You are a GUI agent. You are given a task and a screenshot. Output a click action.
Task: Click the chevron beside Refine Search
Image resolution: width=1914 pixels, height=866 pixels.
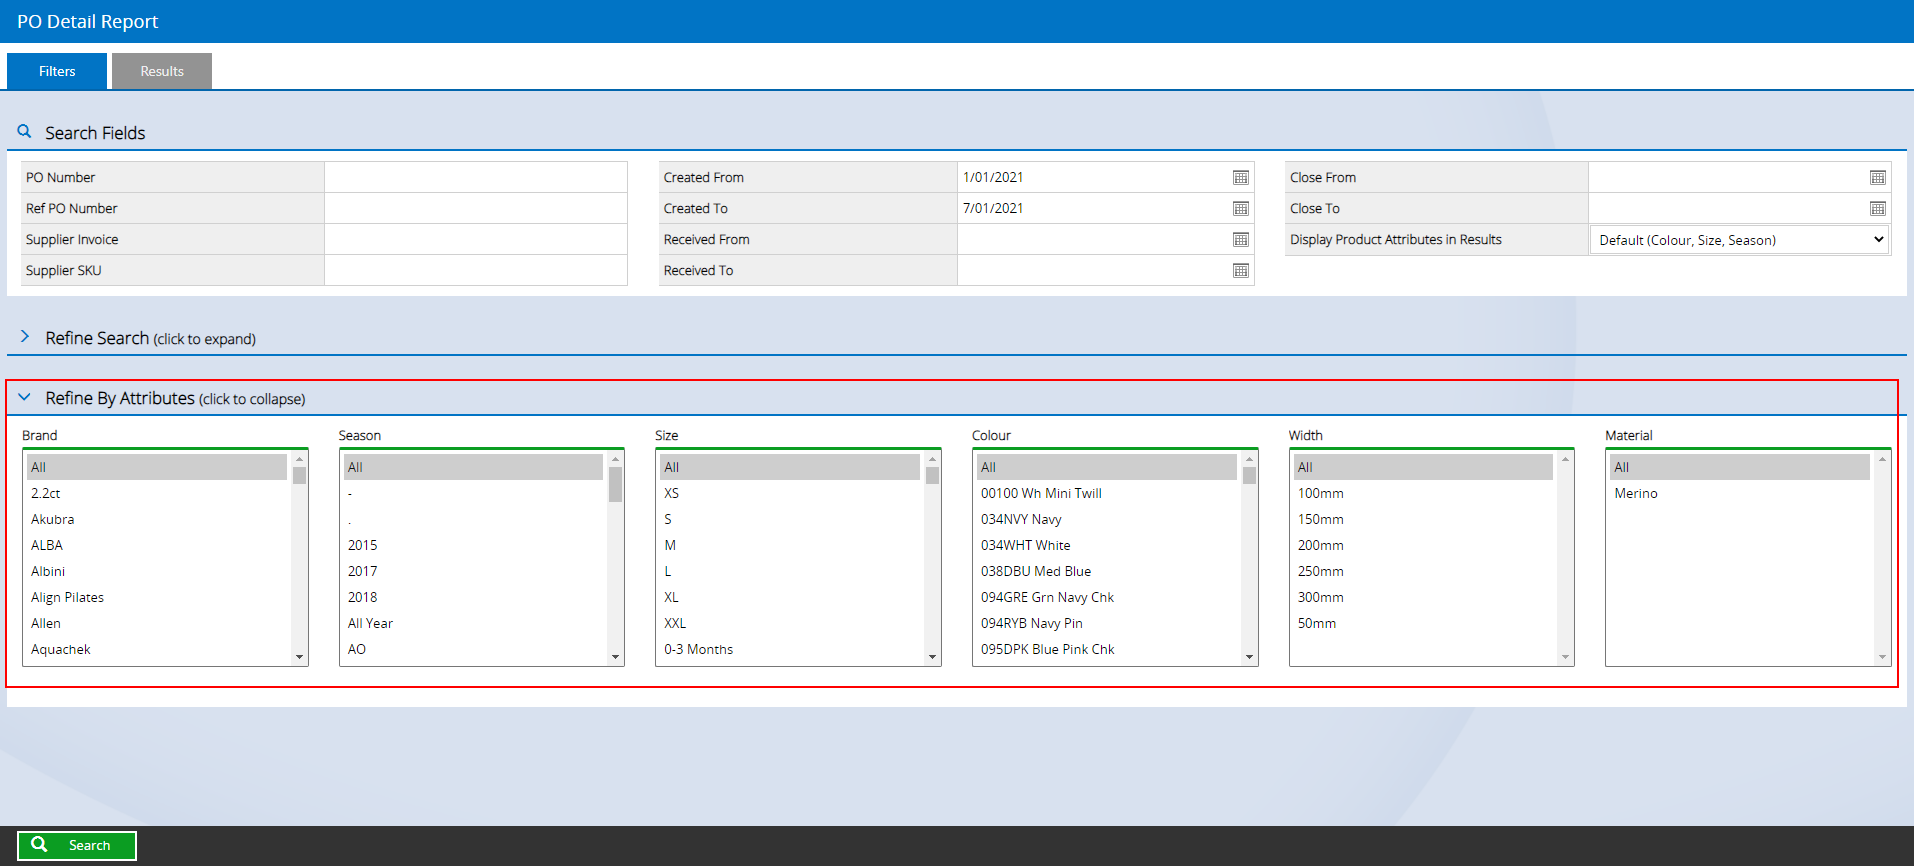point(25,337)
